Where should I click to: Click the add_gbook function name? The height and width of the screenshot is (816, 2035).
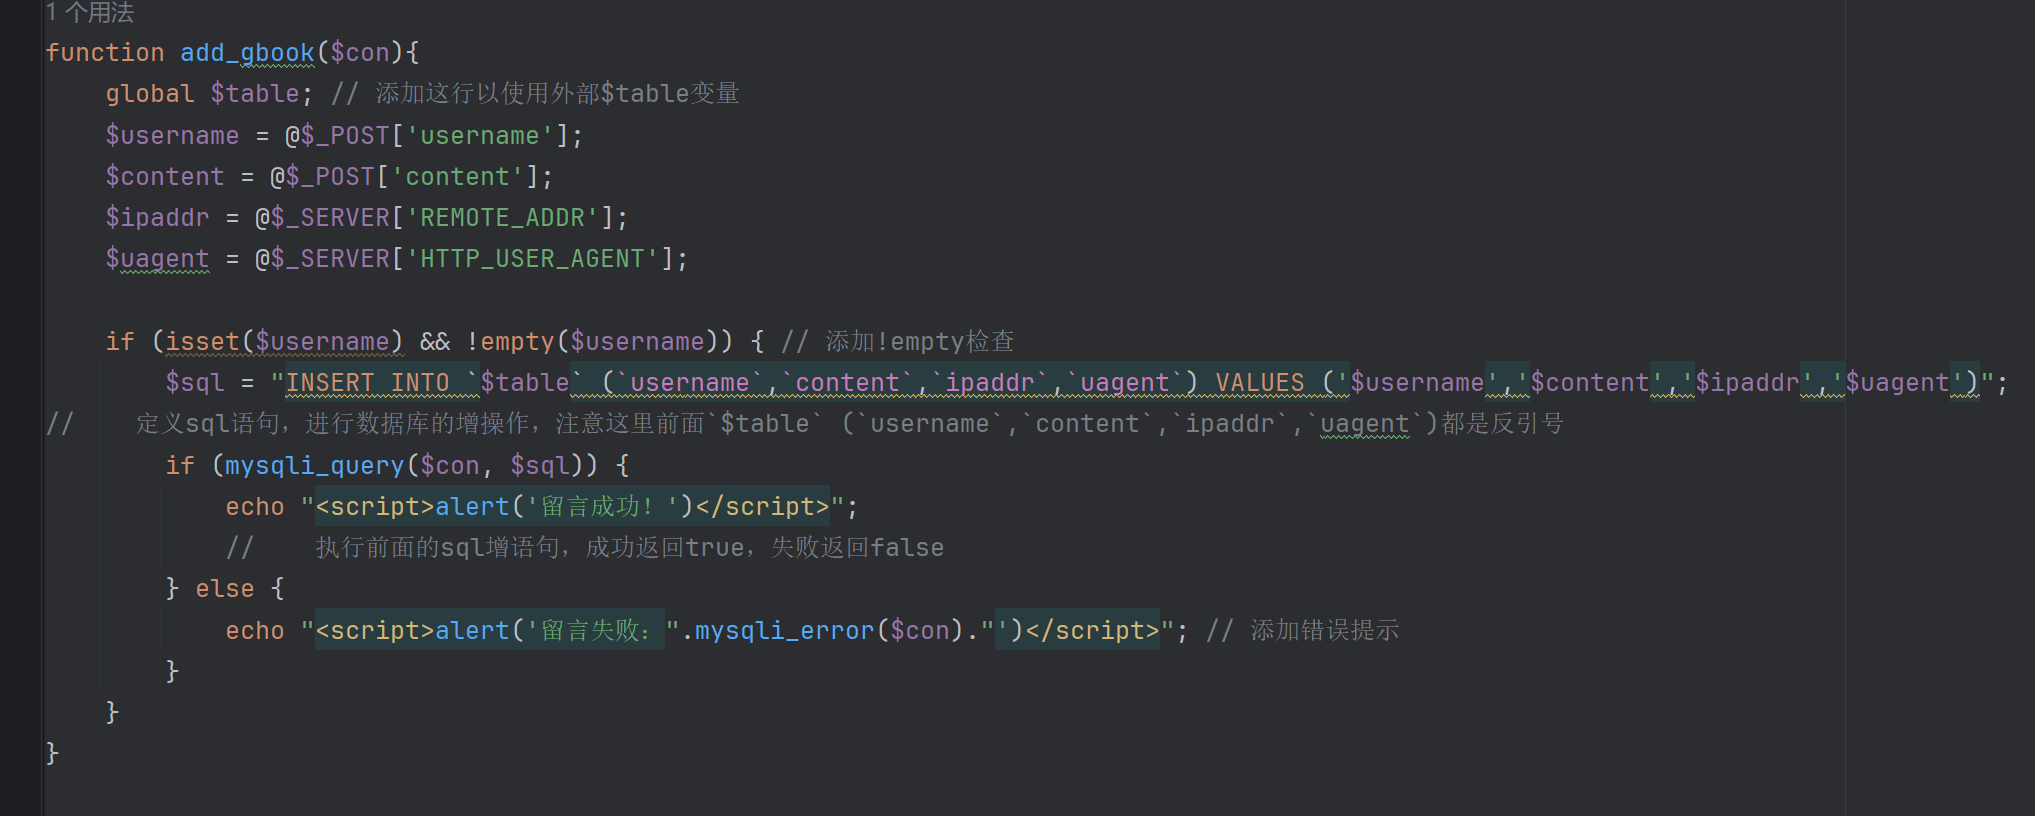pyautogui.click(x=247, y=53)
